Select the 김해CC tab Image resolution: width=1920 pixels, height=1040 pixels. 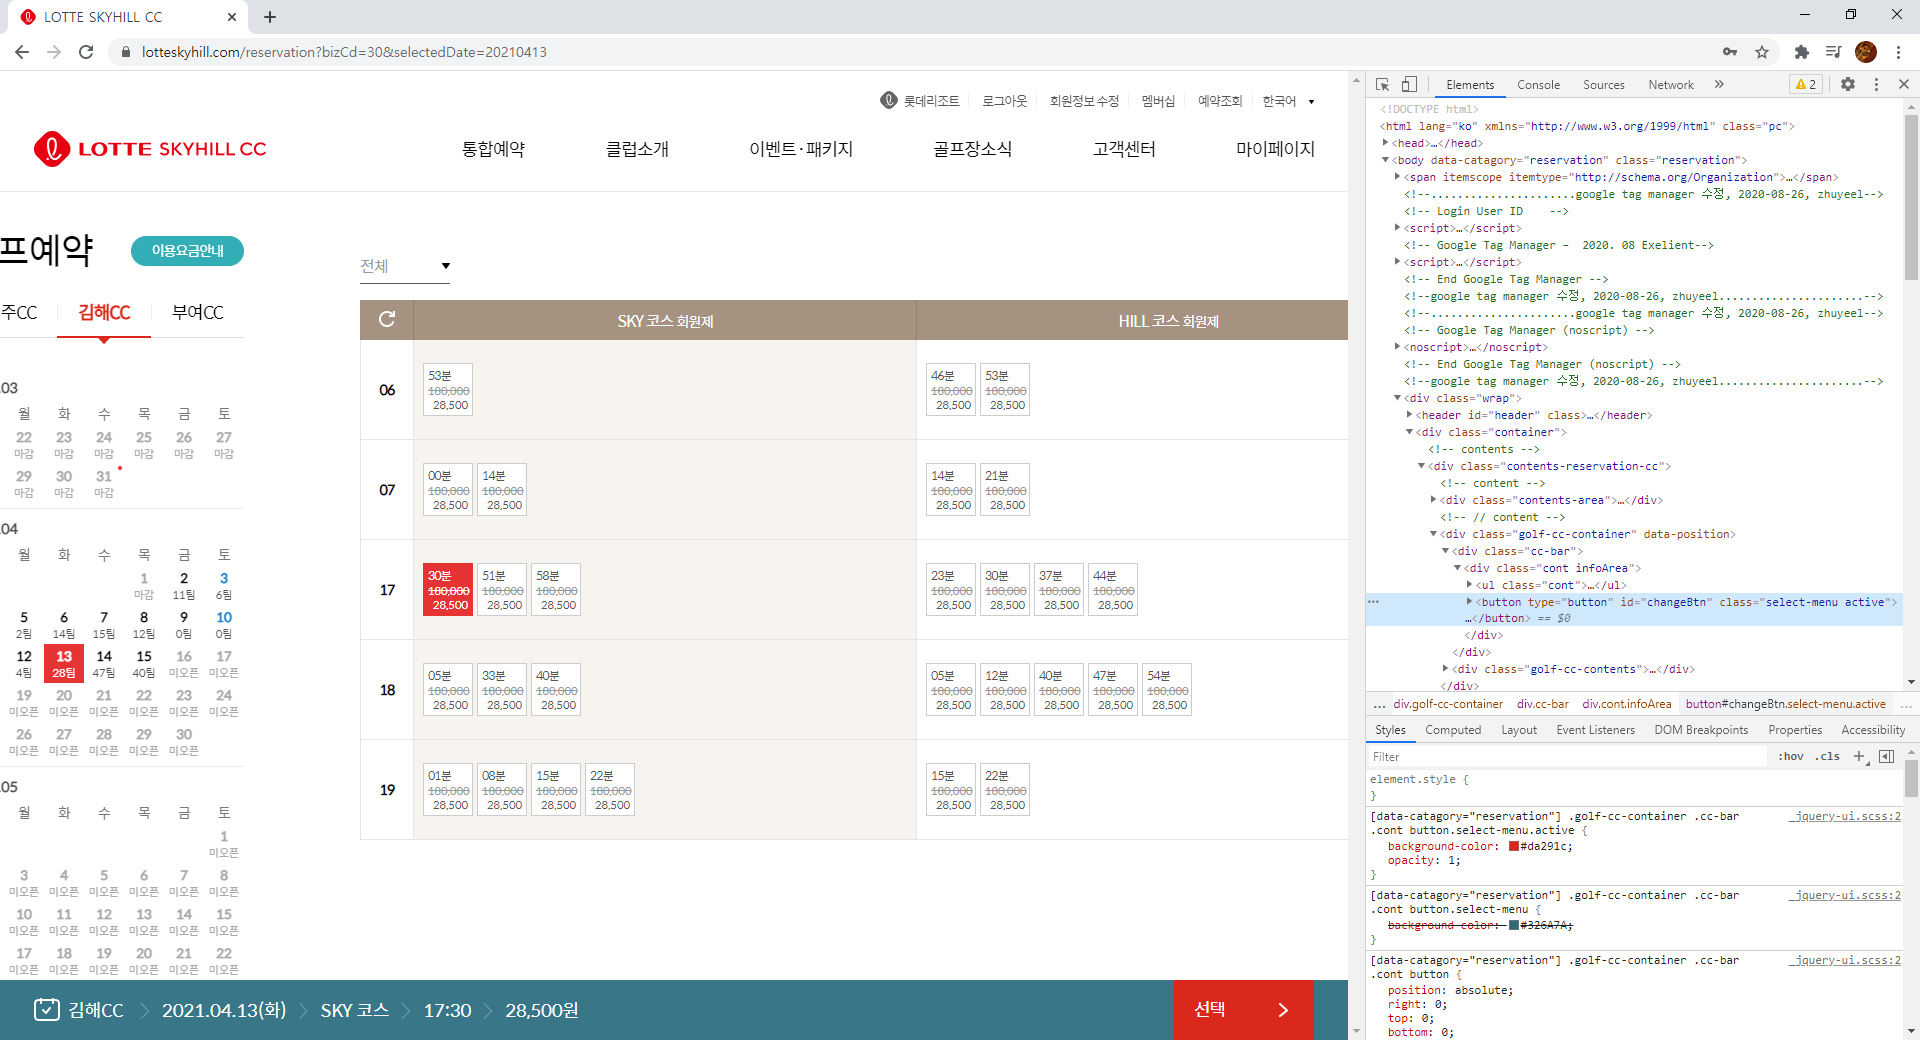click(104, 313)
